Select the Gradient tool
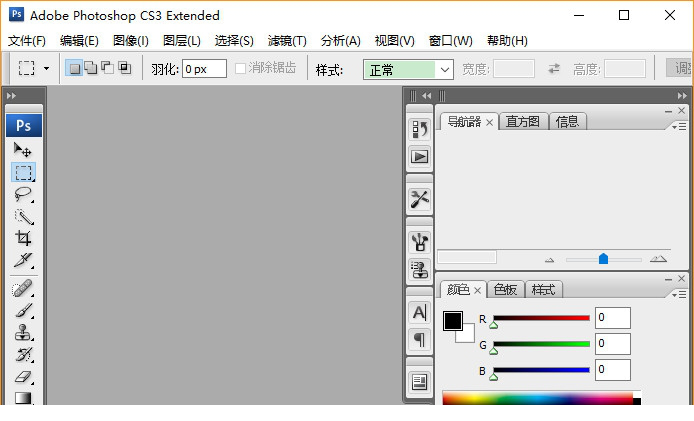Viewport: 694px width, 421px height. click(x=23, y=397)
